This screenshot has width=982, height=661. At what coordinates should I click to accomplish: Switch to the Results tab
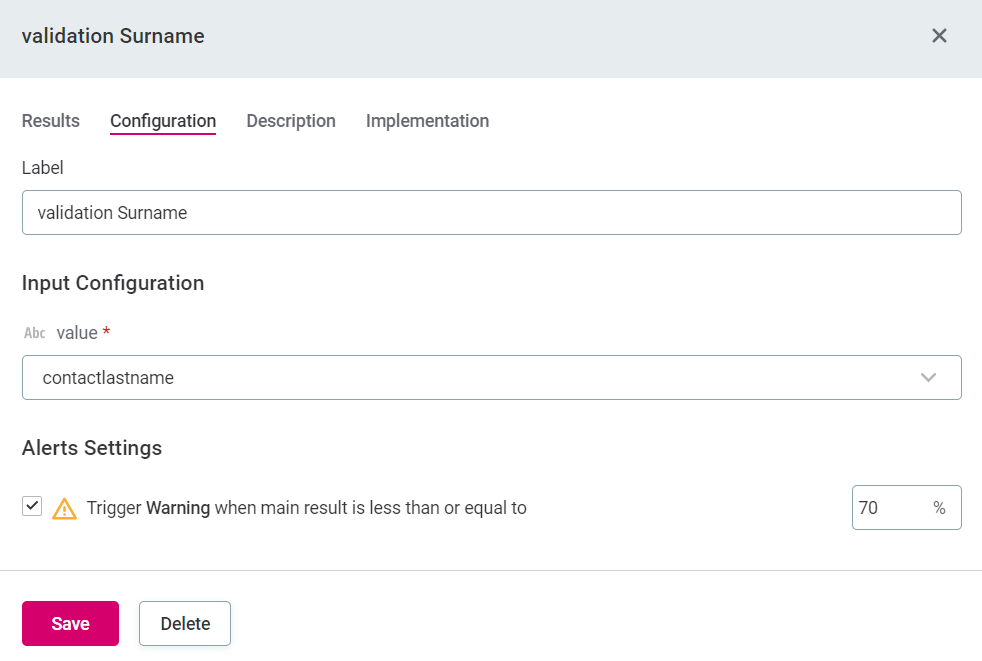[51, 121]
